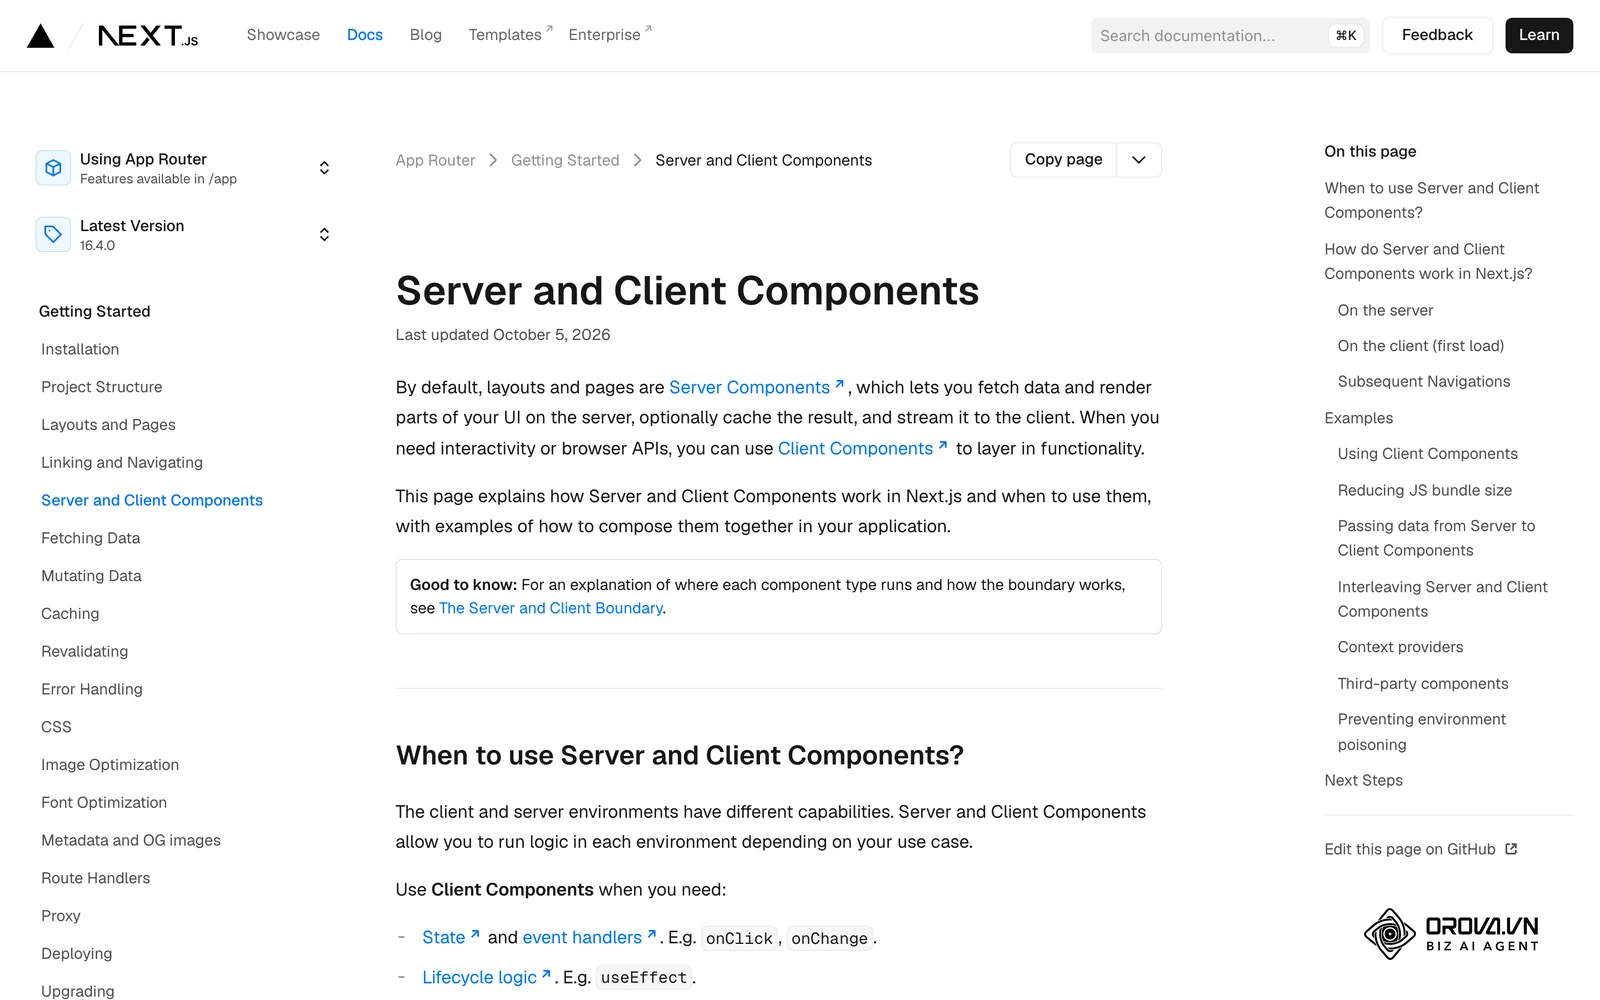
Task: Open the Client Components inline link
Action: pyautogui.click(x=863, y=448)
